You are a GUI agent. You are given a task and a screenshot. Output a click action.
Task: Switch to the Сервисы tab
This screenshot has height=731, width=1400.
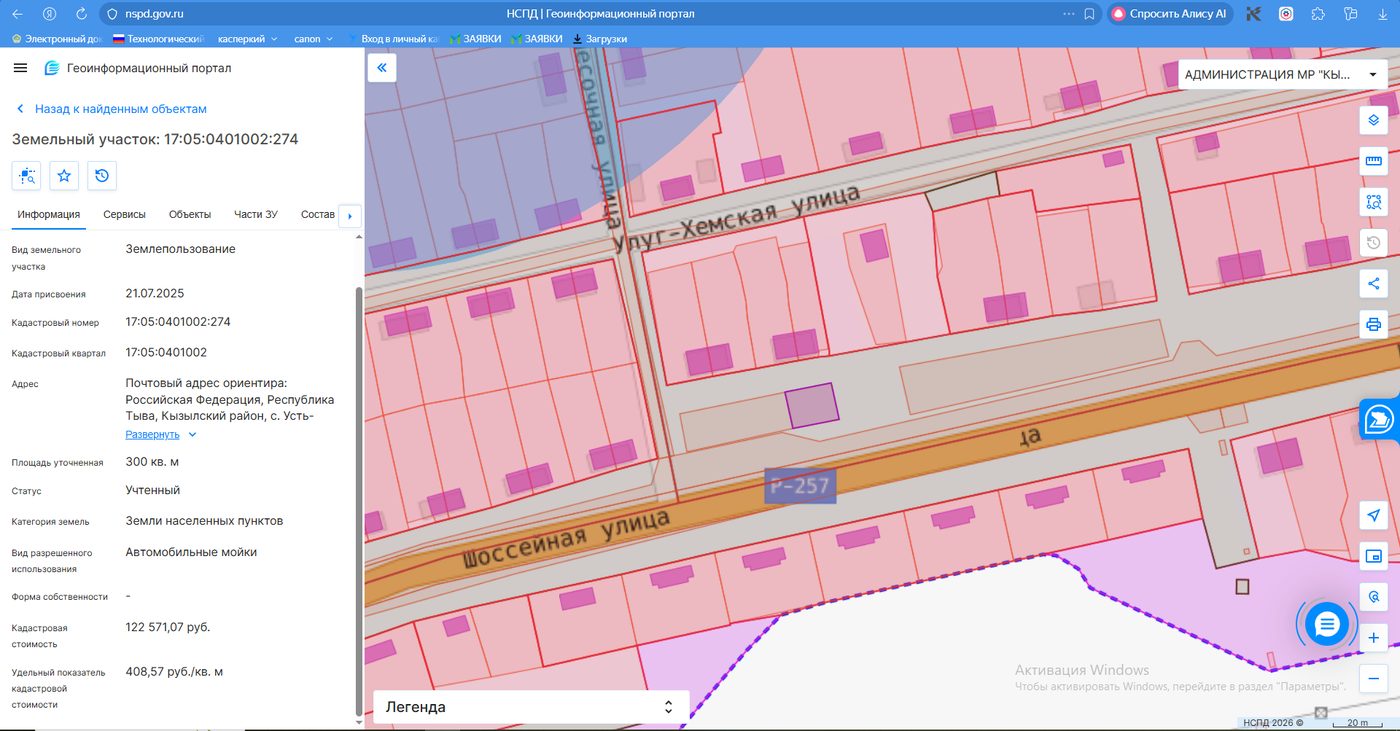pyautogui.click(x=124, y=214)
